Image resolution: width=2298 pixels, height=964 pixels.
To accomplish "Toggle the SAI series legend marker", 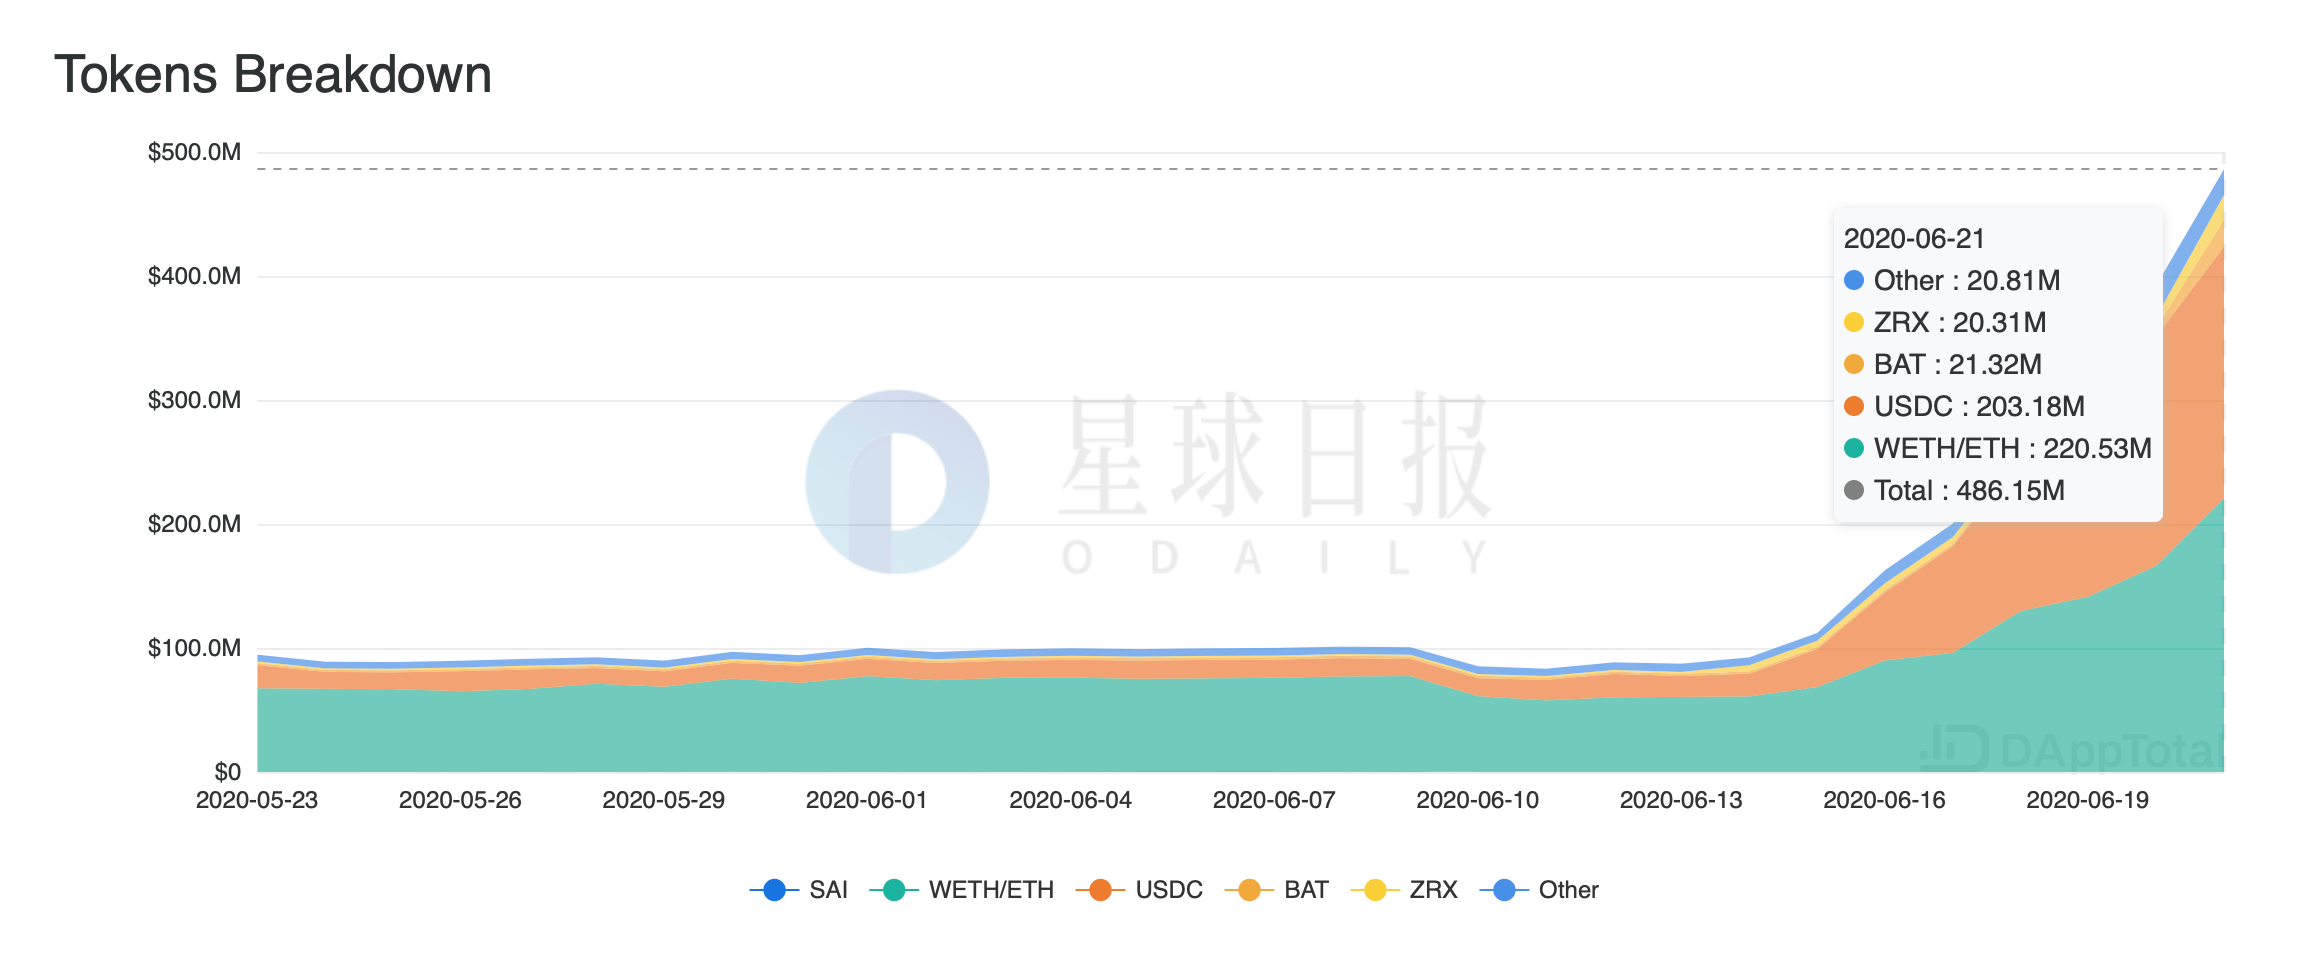I will point(774,890).
